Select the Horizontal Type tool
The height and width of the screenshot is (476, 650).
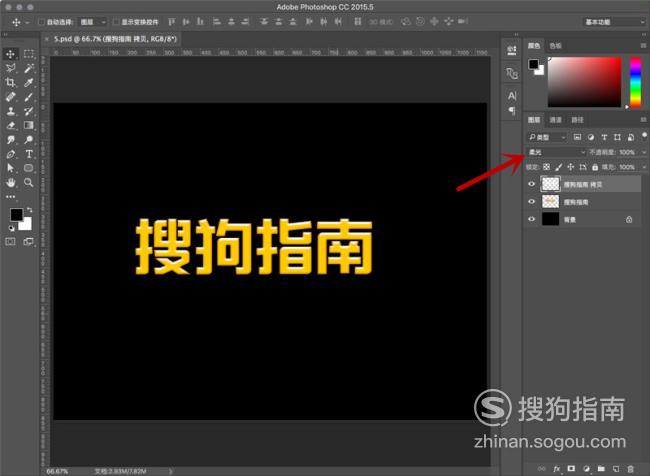coord(29,154)
